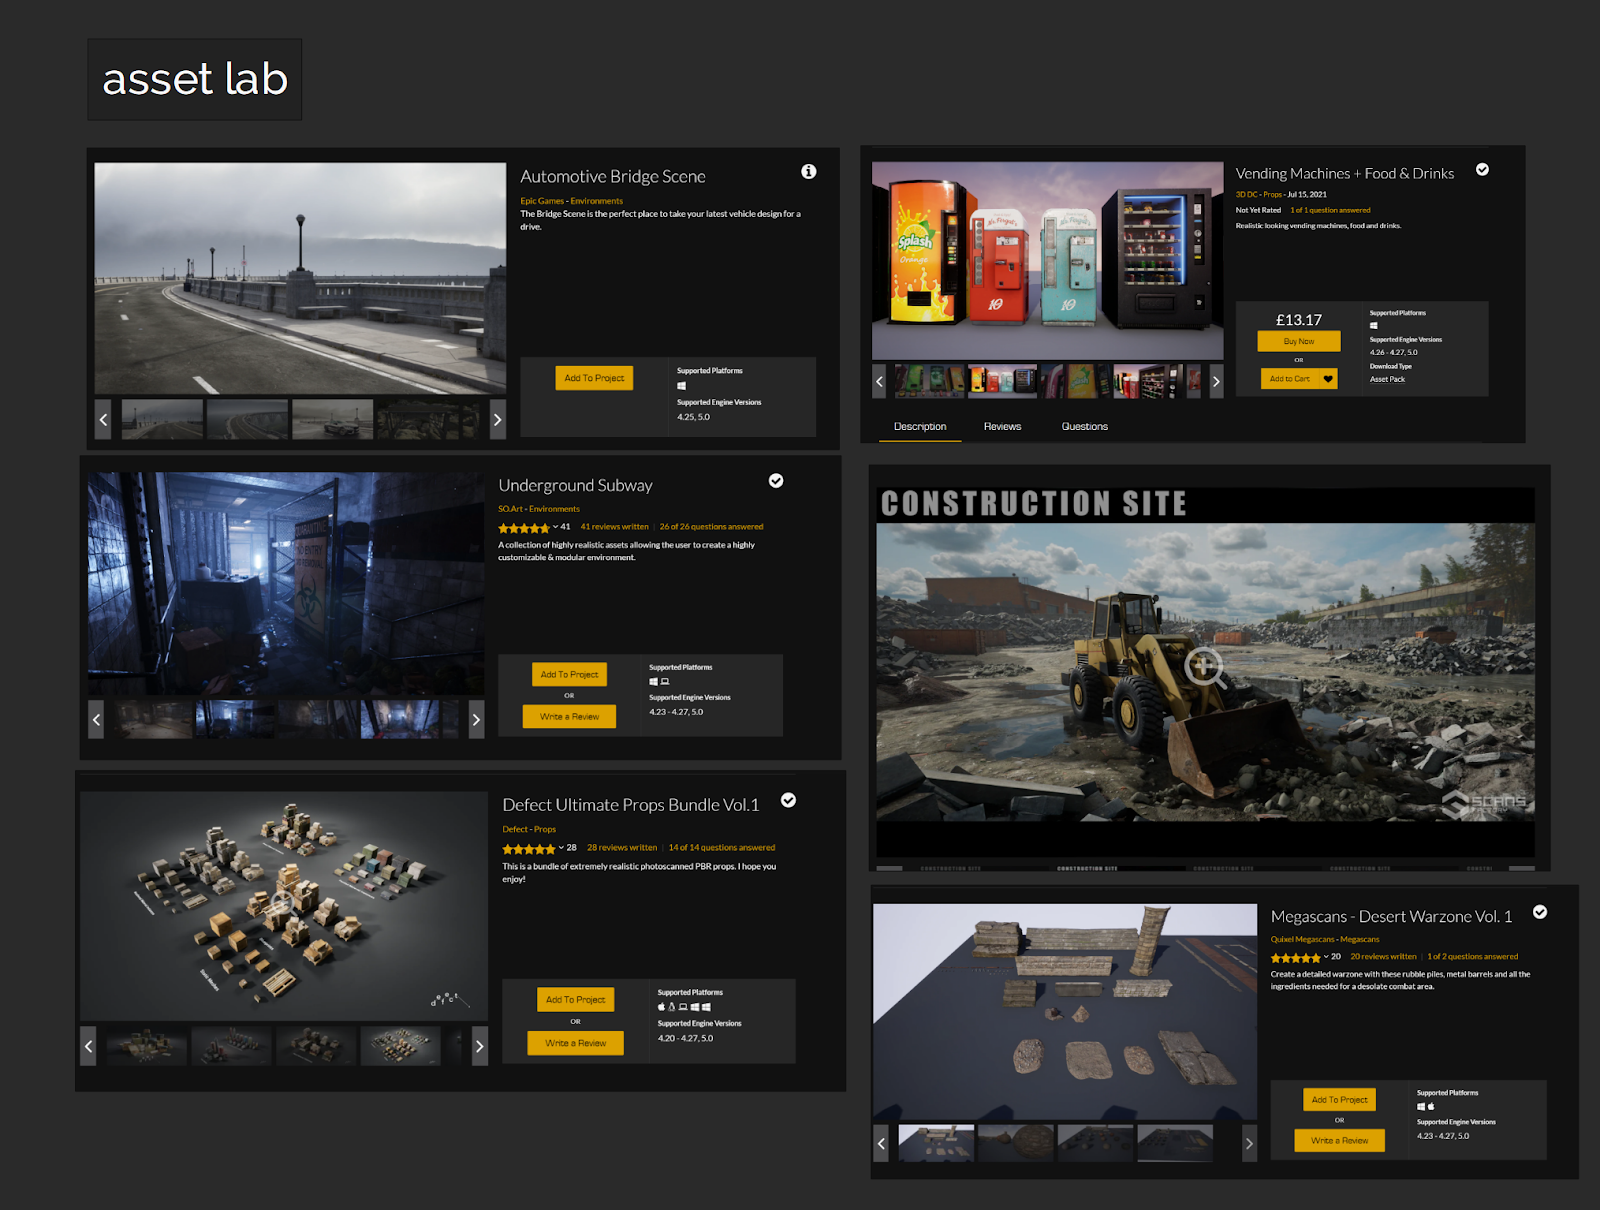Expand the rating breakdown chevron beside 28
Image resolution: width=1600 pixels, height=1210 pixels.
coord(561,848)
